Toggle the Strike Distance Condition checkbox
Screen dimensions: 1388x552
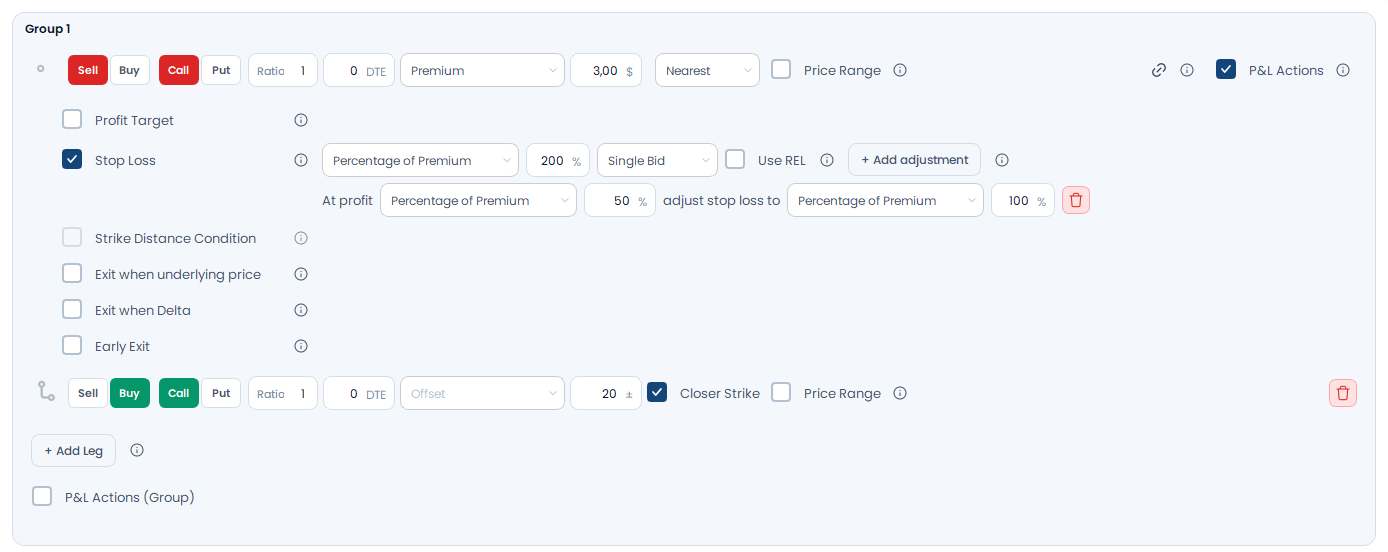[x=72, y=237]
